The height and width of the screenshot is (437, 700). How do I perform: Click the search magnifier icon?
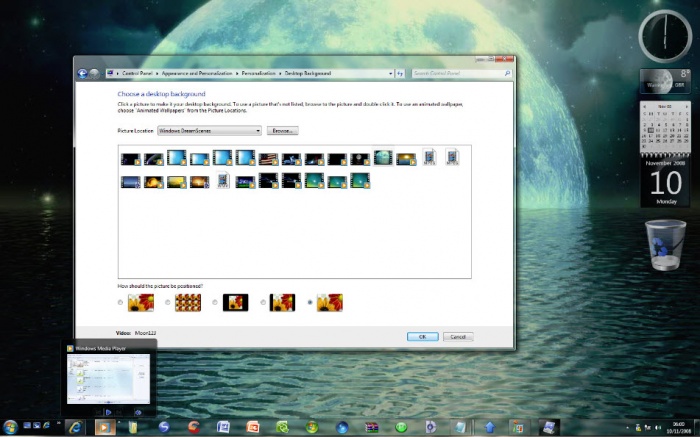[508, 73]
